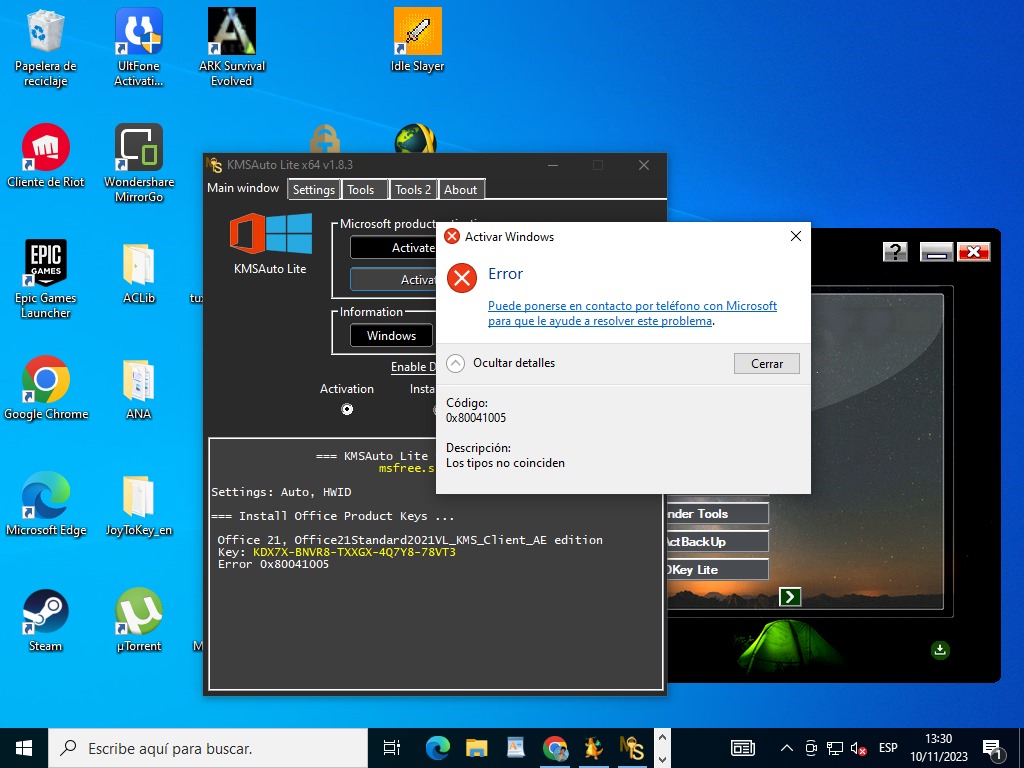Click the question mark help button in the black window
Screen dimensions: 1024x768
click(x=895, y=251)
